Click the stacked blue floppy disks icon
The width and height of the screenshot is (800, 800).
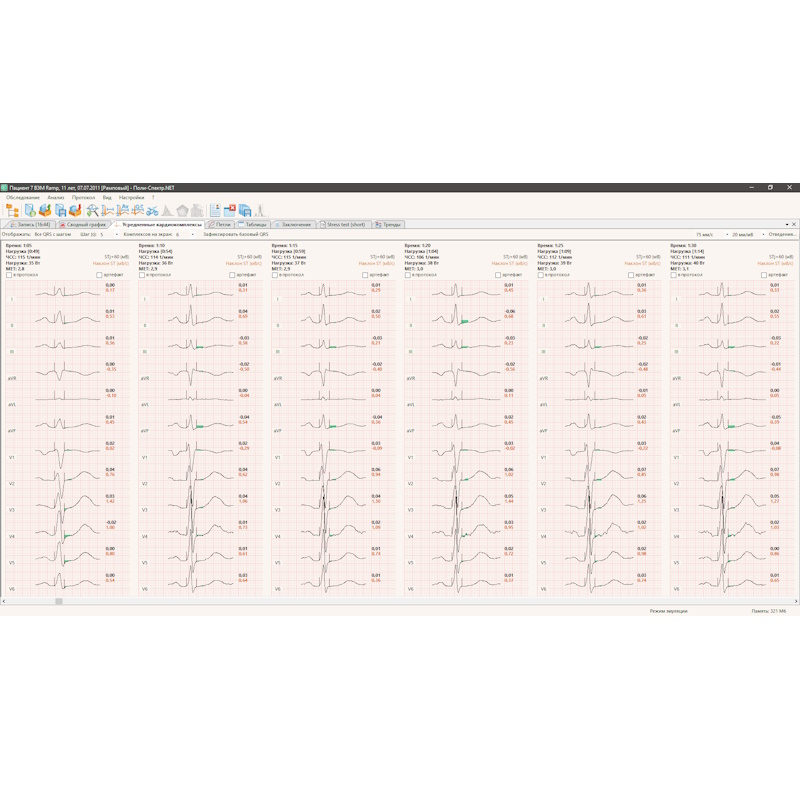click(x=245, y=210)
